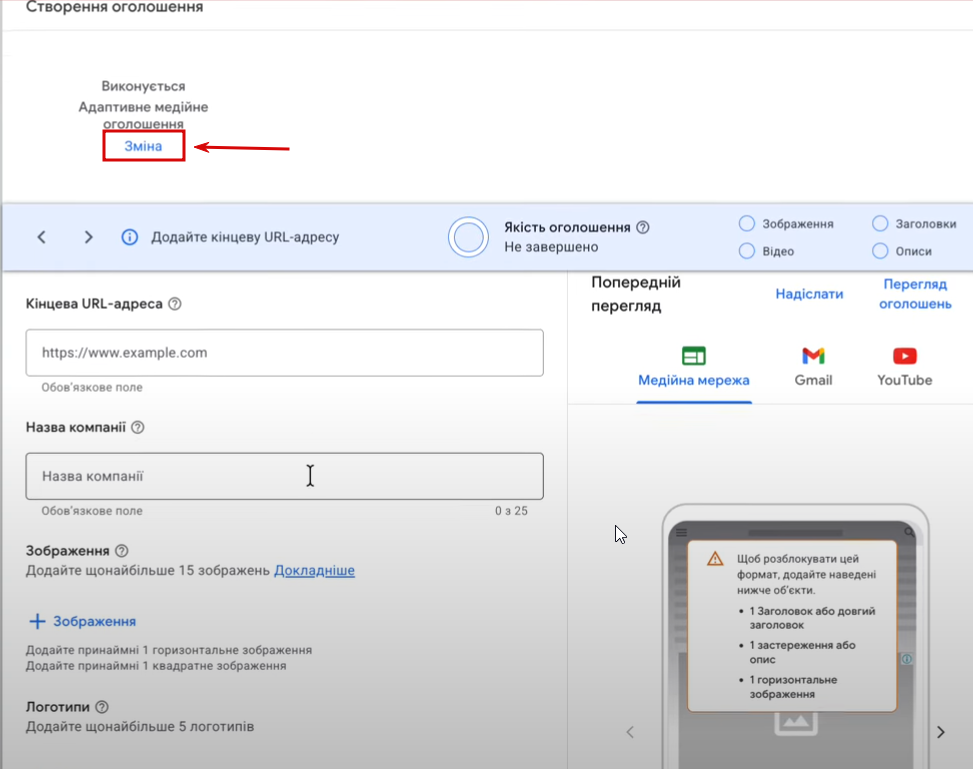Go to previous suggestion with left chevron
The image size is (973, 769).
pyautogui.click(x=42, y=237)
